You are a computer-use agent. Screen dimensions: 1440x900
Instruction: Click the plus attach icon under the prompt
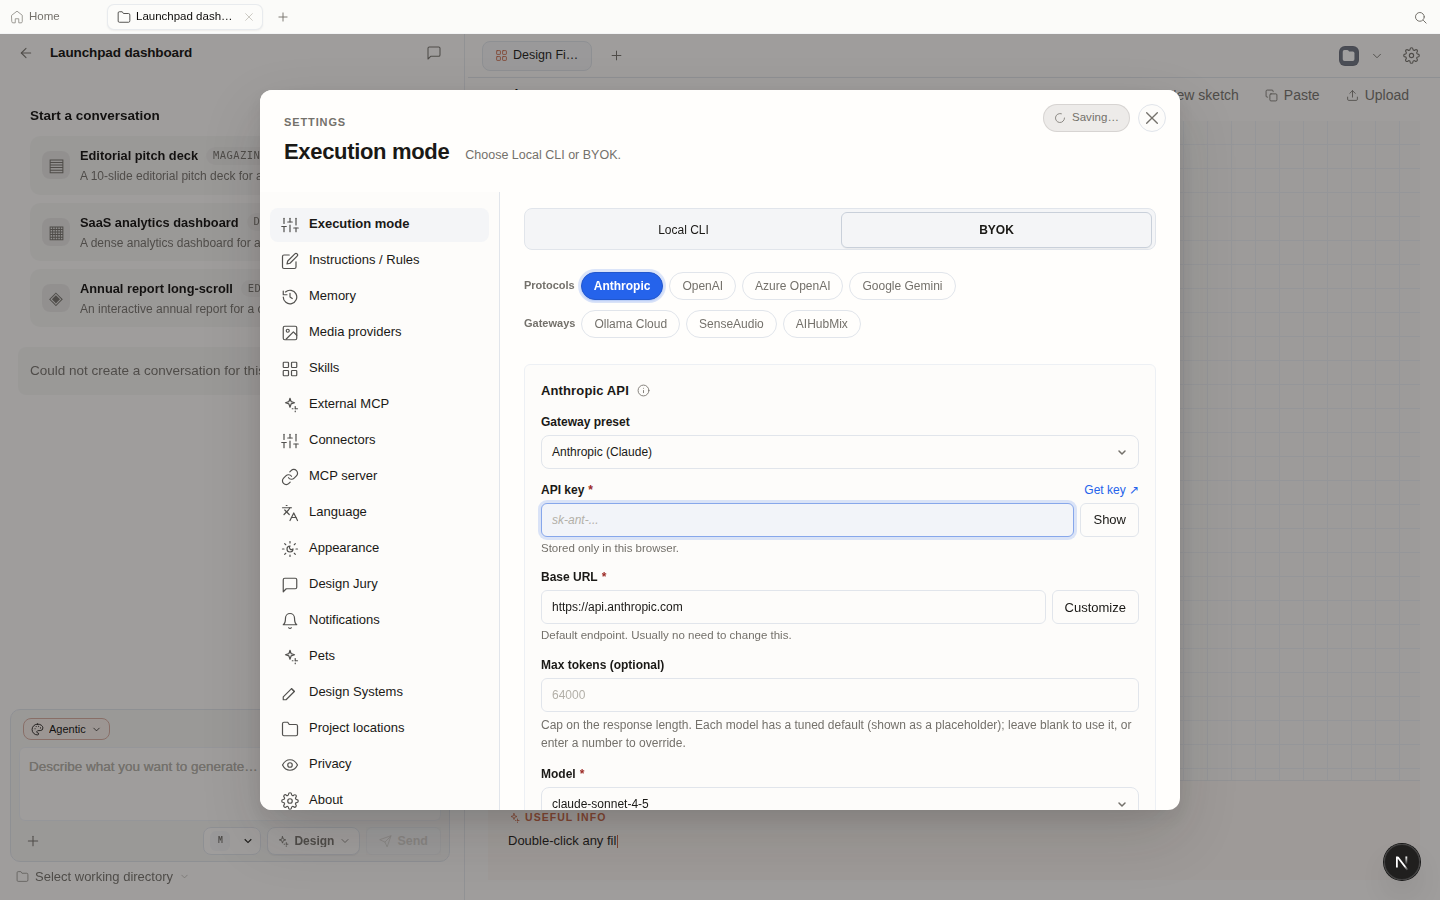click(33, 841)
